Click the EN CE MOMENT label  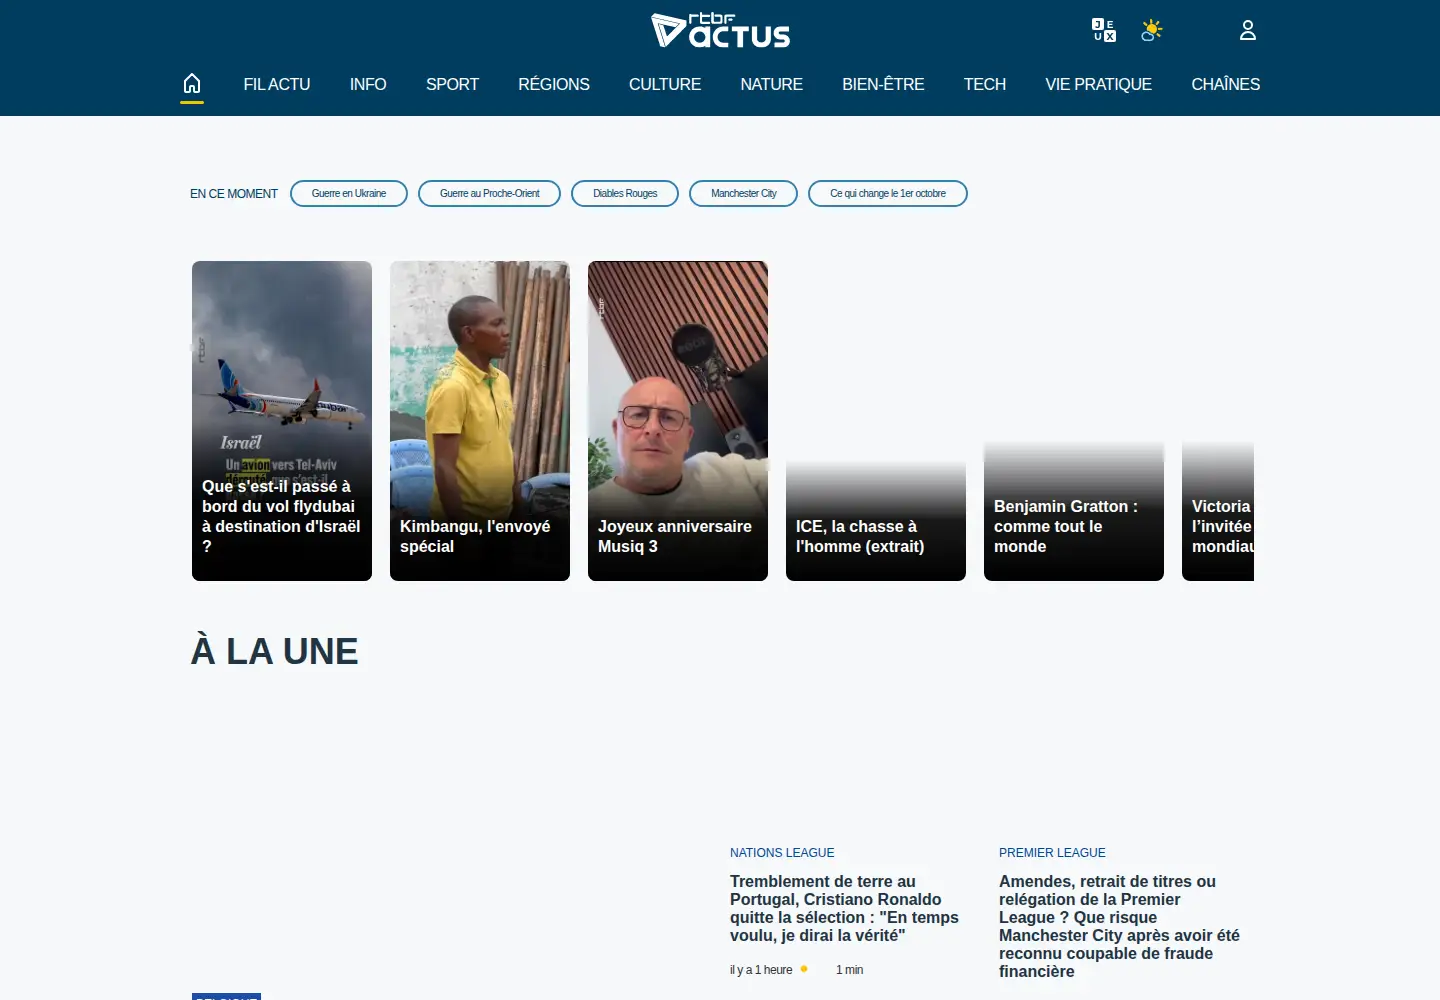tap(234, 194)
